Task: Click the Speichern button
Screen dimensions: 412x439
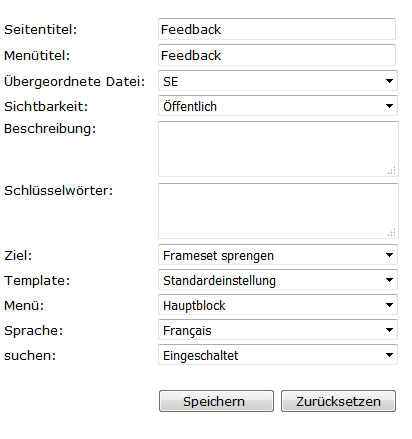Action: (216, 401)
